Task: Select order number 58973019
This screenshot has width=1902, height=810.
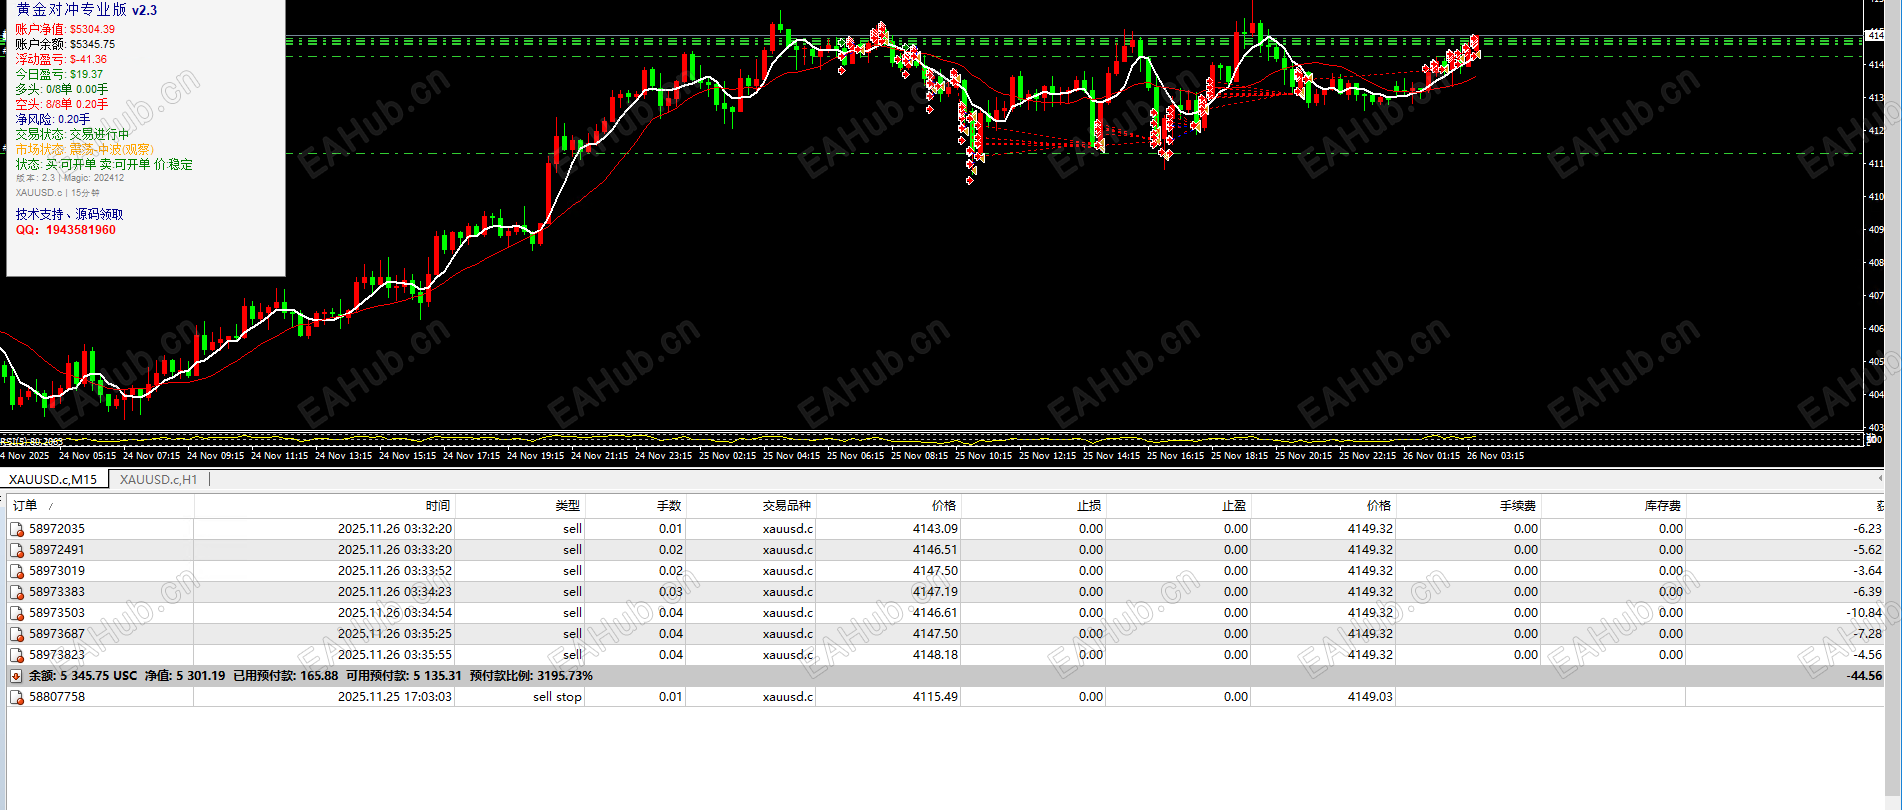Action: click(x=57, y=571)
